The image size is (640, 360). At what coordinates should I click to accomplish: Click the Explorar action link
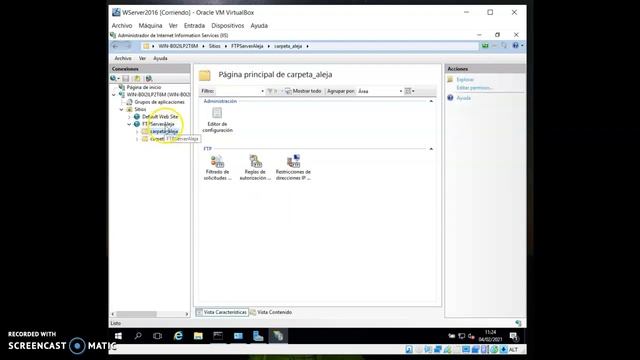pos(465,80)
